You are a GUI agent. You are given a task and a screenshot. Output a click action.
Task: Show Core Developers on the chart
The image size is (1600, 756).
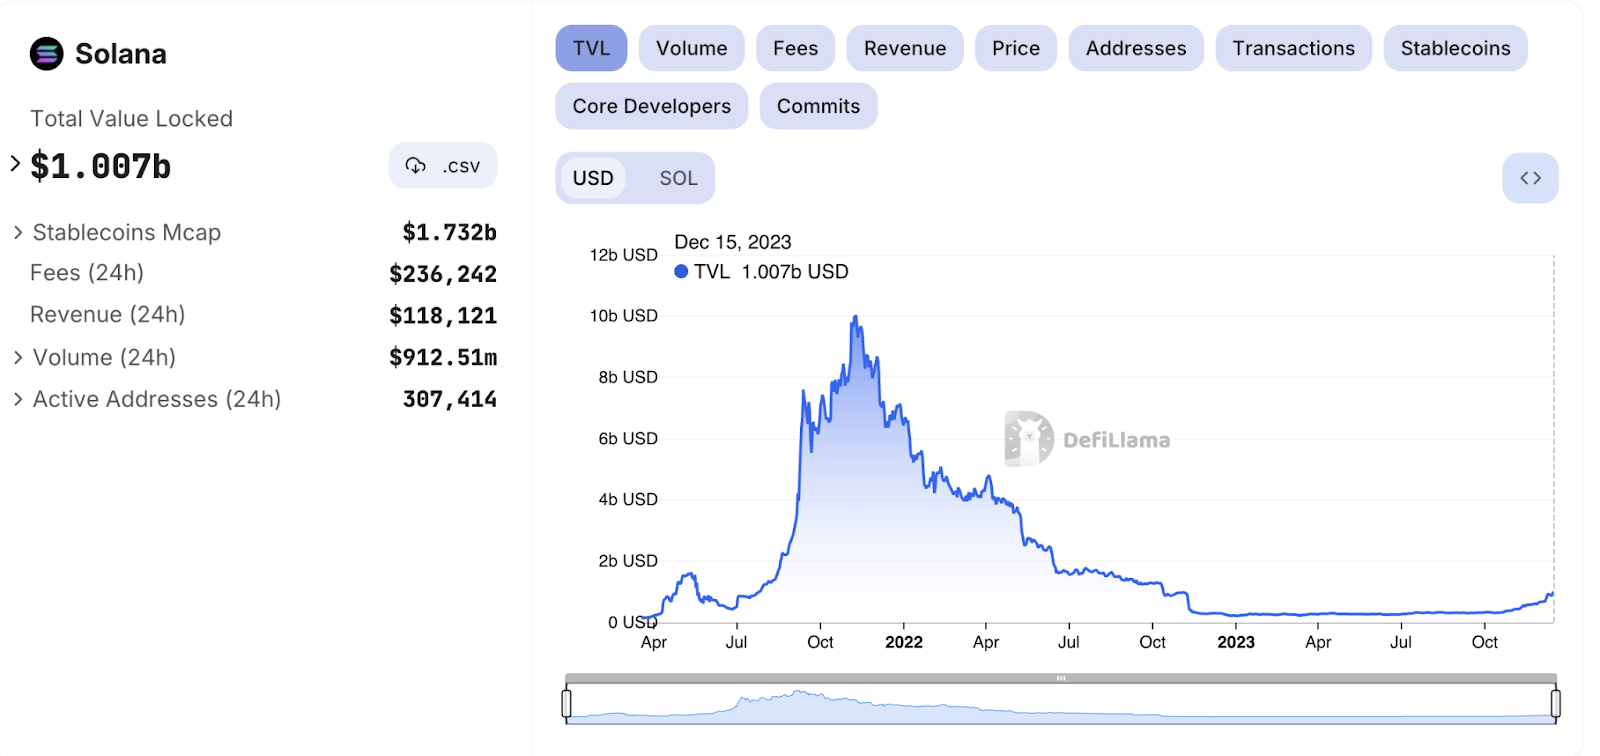[651, 106]
